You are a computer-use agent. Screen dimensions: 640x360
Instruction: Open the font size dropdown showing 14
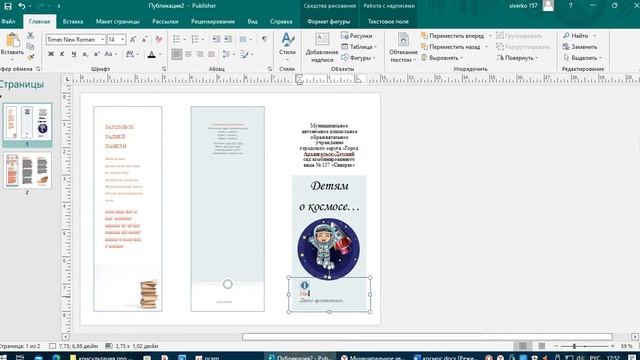coord(122,40)
